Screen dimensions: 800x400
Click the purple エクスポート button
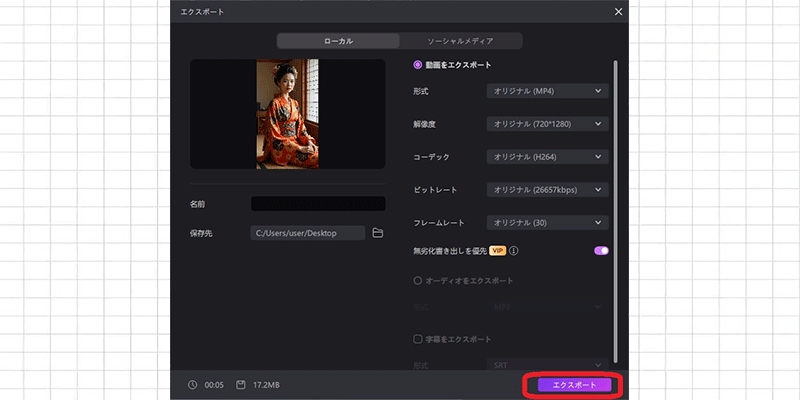coord(574,385)
